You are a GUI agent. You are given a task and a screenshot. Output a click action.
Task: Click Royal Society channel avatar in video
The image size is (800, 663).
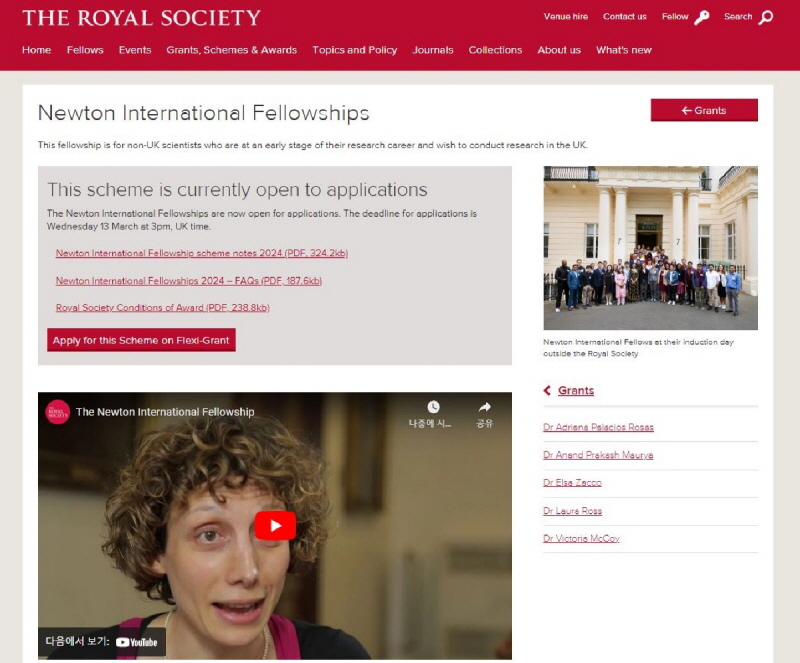tap(58, 412)
